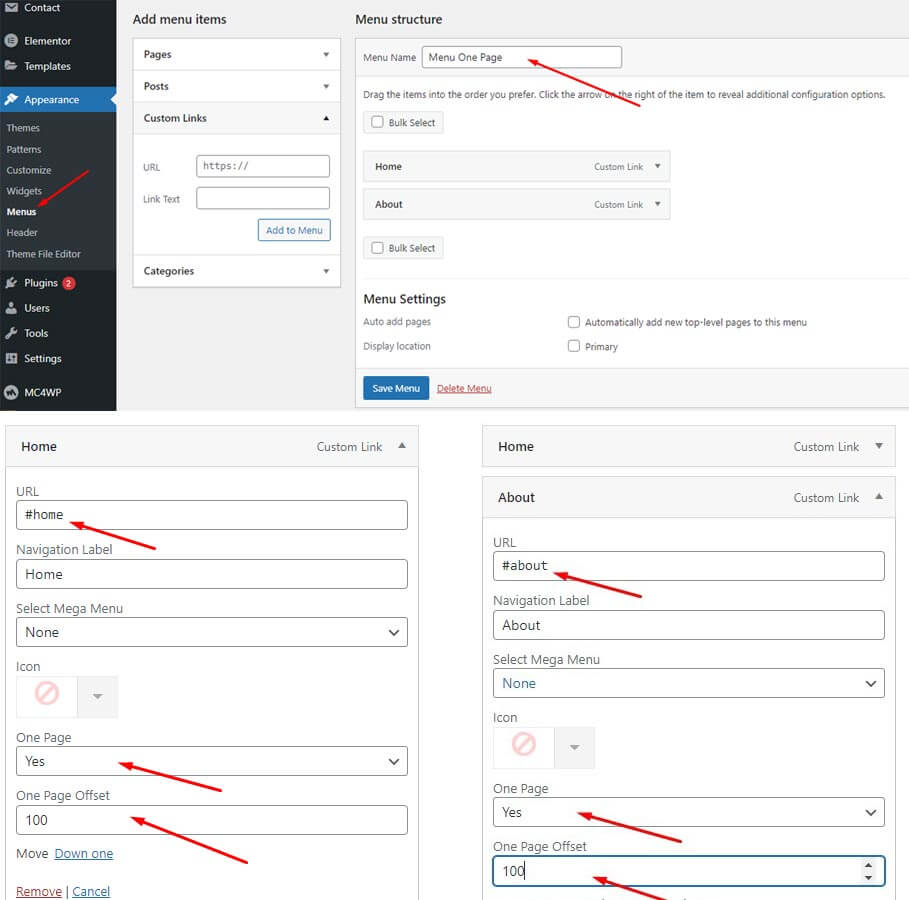Focus Home One Page Offset field
The height and width of the screenshot is (900, 909).
(x=212, y=820)
